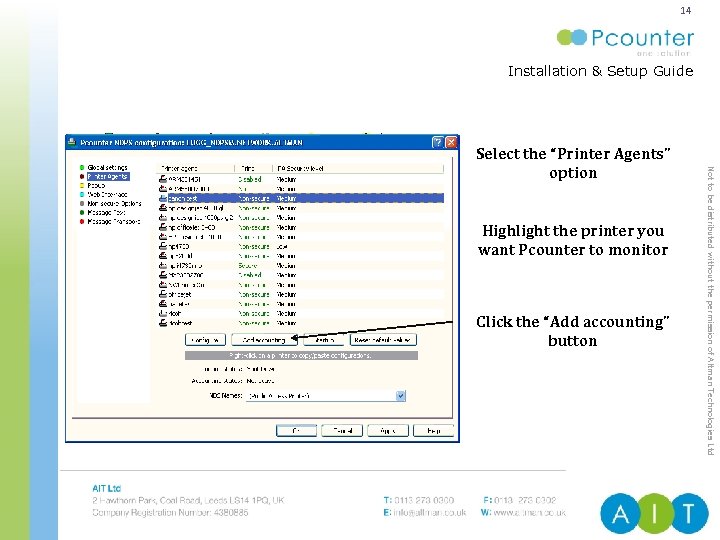
Task: Click the Non-secure cell in the benchtest row
Action: [x=254, y=198]
